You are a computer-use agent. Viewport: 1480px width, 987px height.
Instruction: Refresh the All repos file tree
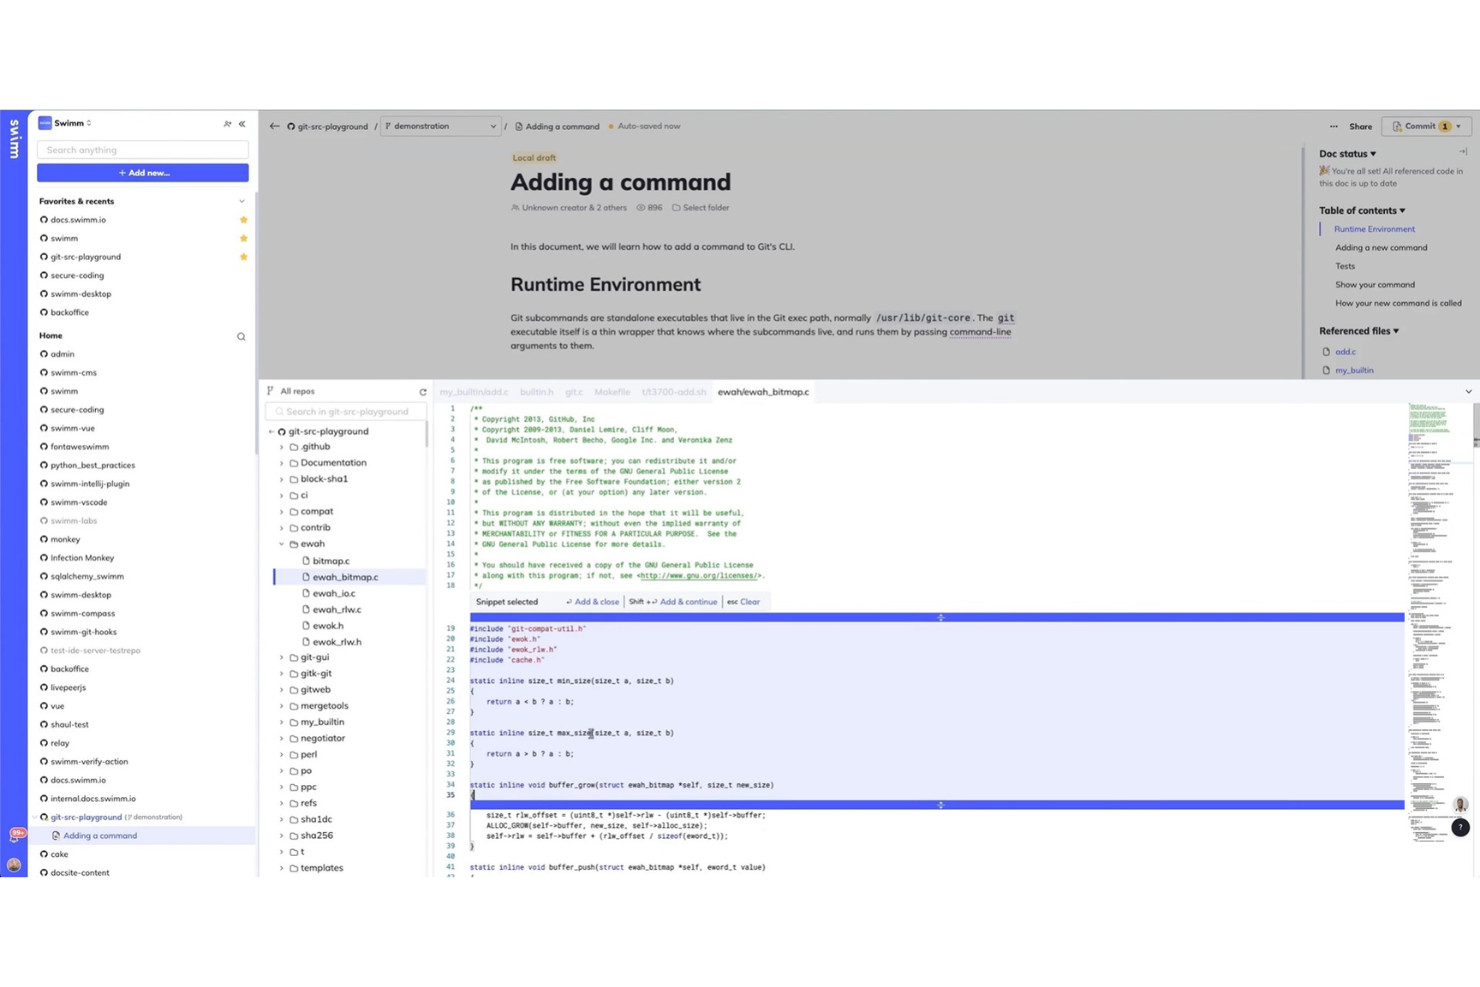click(423, 392)
